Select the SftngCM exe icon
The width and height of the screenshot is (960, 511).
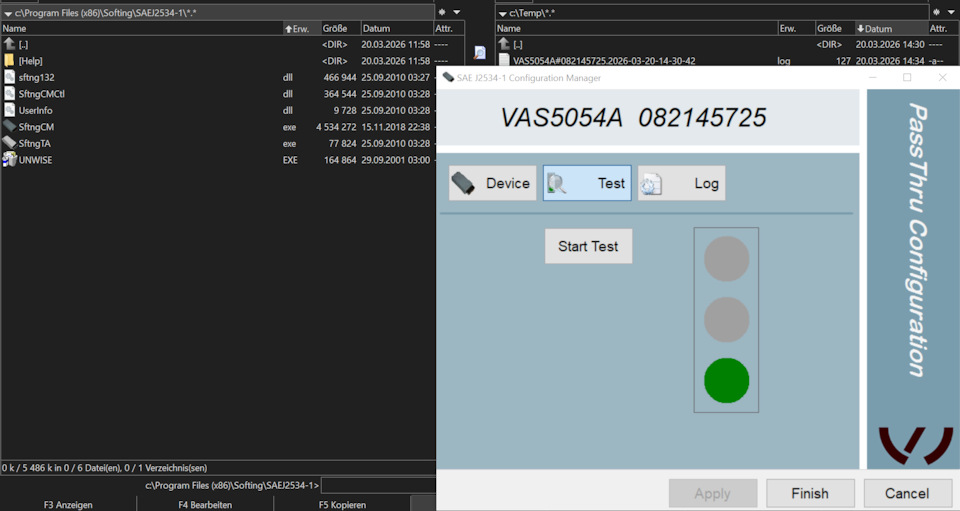pyautogui.click(x=9, y=126)
